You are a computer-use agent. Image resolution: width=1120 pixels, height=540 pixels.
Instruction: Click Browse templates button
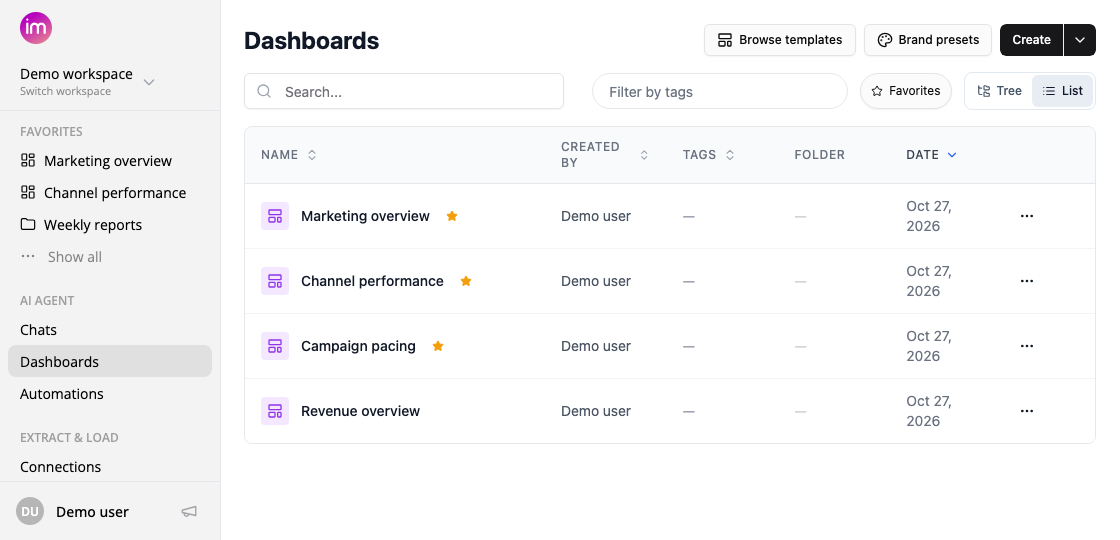pyautogui.click(x=780, y=40)
